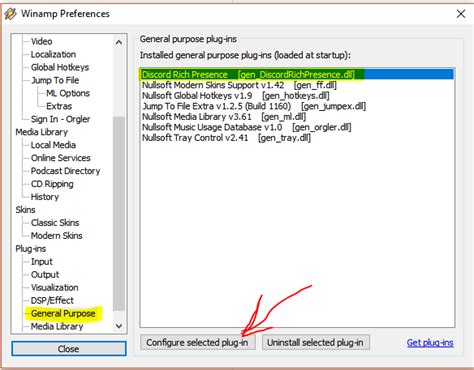Open History preferences page
The width and height of the screenshot is (474, 370).
(x=45, y=197)
